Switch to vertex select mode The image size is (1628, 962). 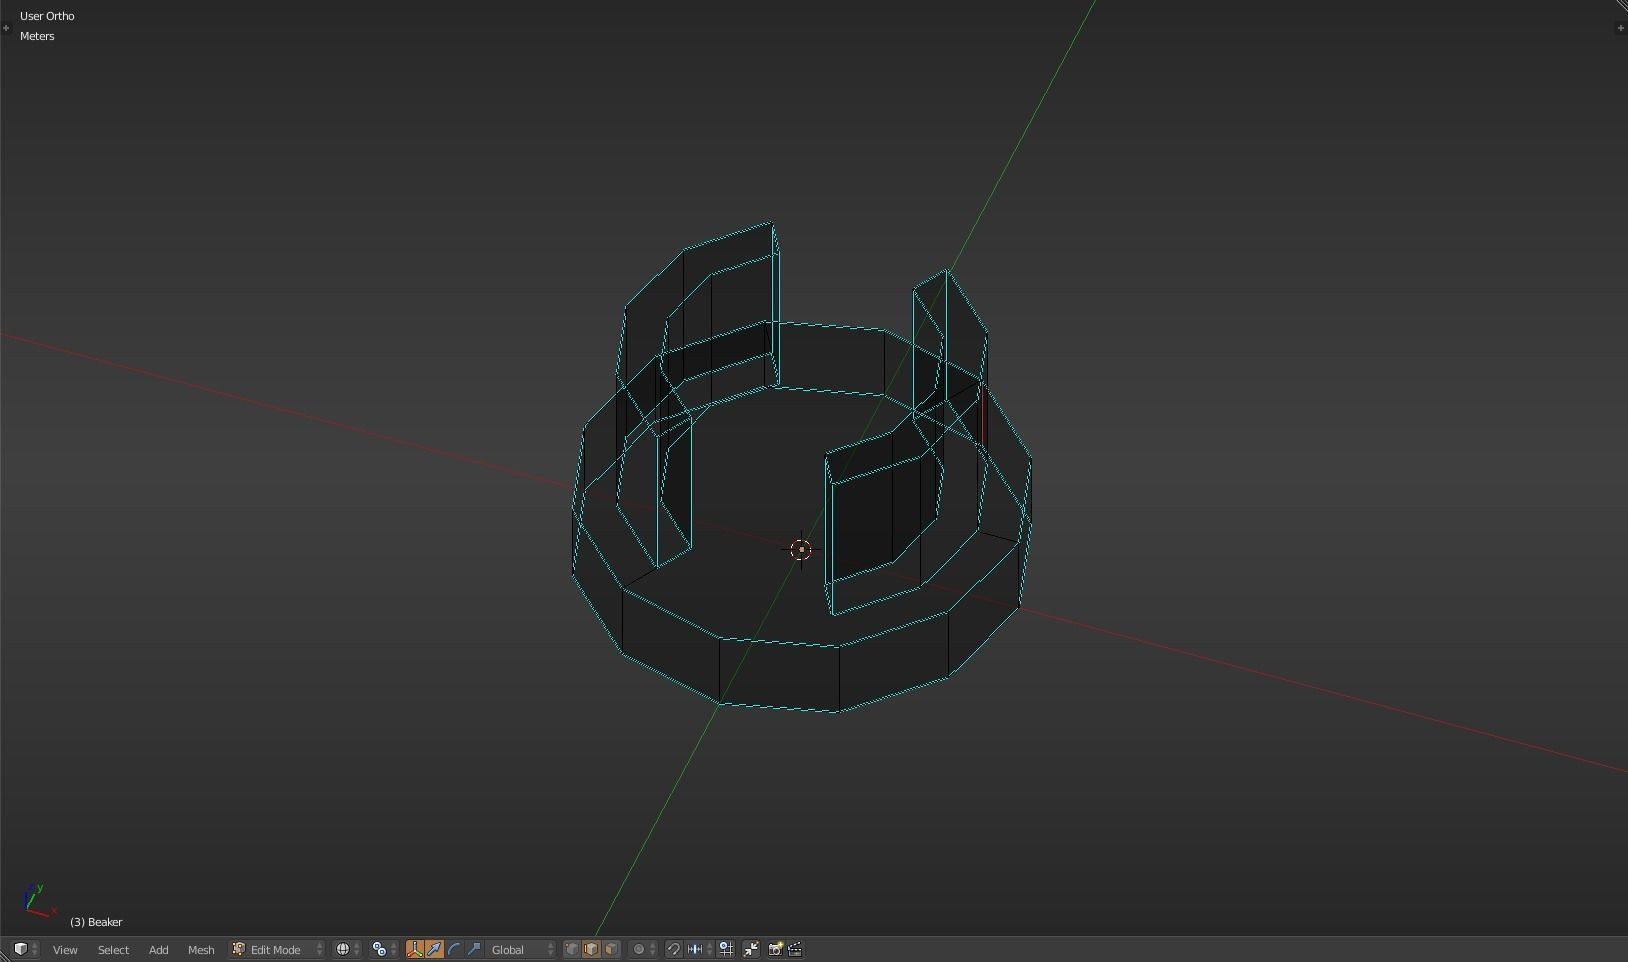tap(572, 949)
